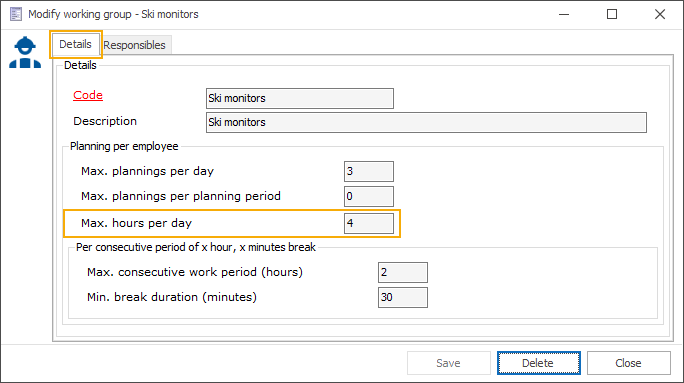Focus Max. consecutive work period hours field

403,273
